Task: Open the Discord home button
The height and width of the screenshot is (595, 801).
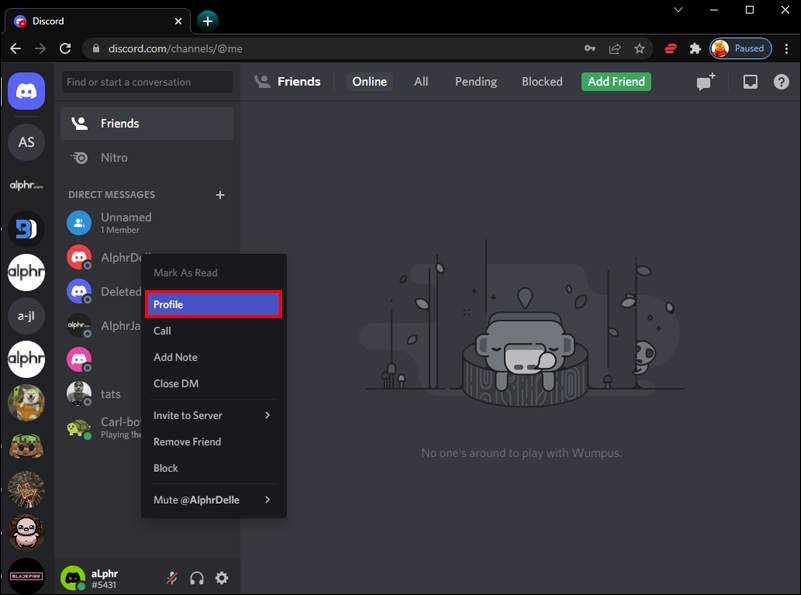Action: point(26,91)
